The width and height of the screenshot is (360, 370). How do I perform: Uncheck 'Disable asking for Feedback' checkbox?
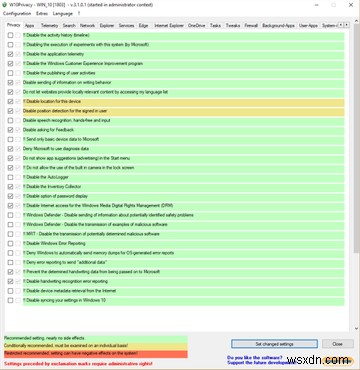click(11, 130)
